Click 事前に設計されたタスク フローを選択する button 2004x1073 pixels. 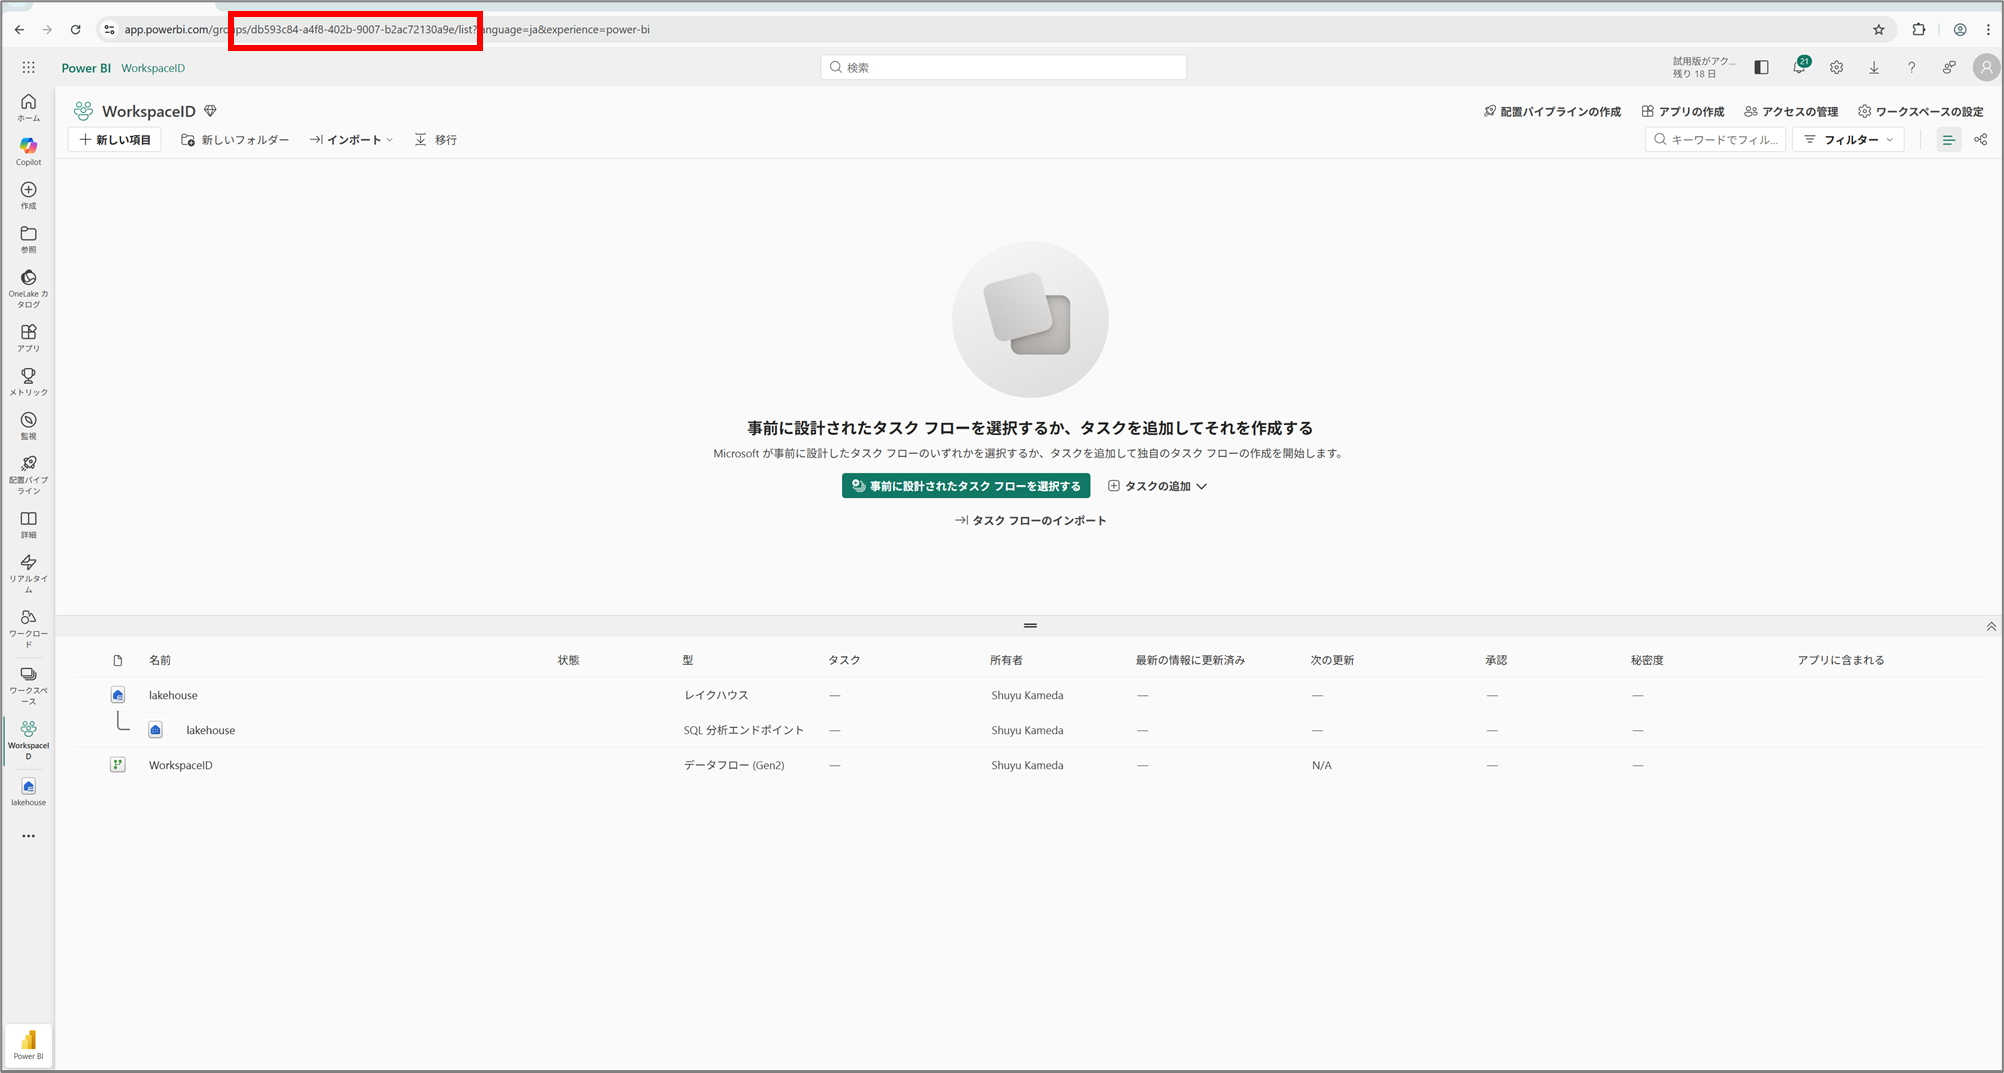pos(965,486)
